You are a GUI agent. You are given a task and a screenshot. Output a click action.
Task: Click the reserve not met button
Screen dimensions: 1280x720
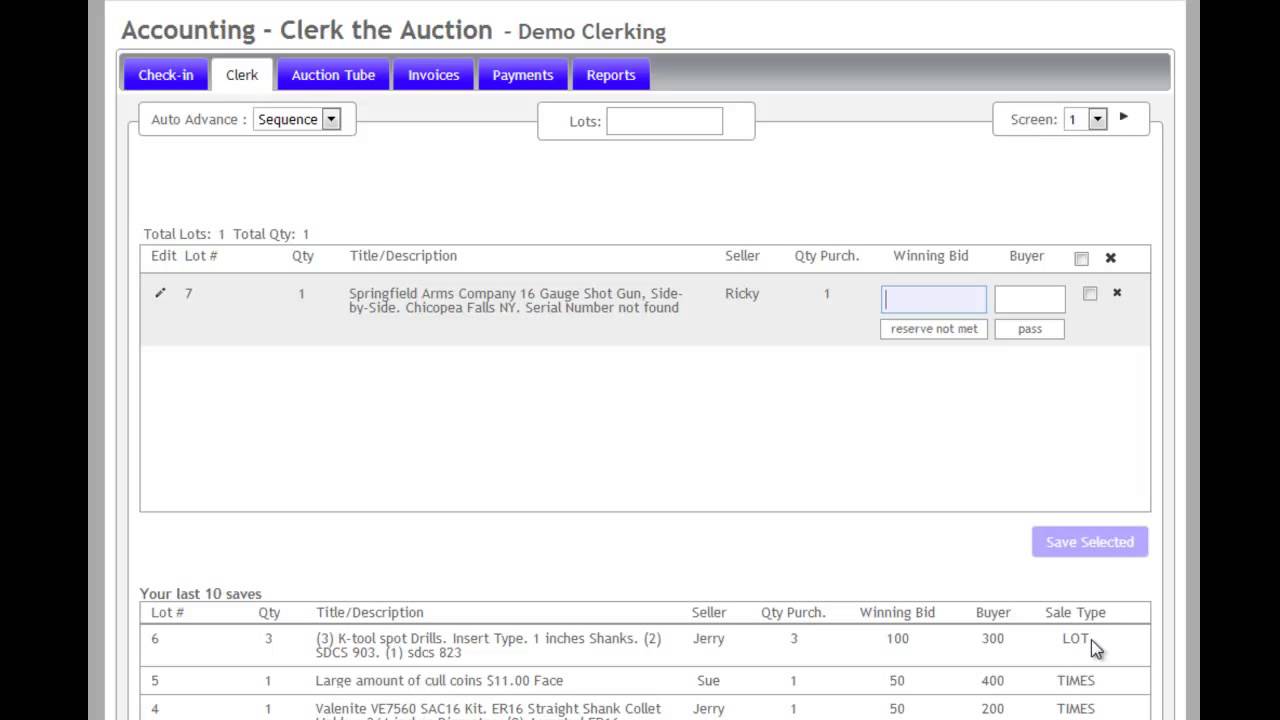coord(934,329)
